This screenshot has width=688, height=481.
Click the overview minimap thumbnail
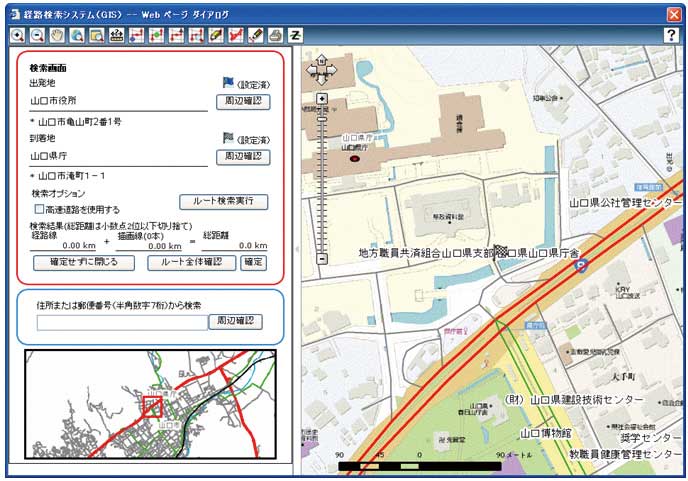pyautogui.click(x=150, y=404)
